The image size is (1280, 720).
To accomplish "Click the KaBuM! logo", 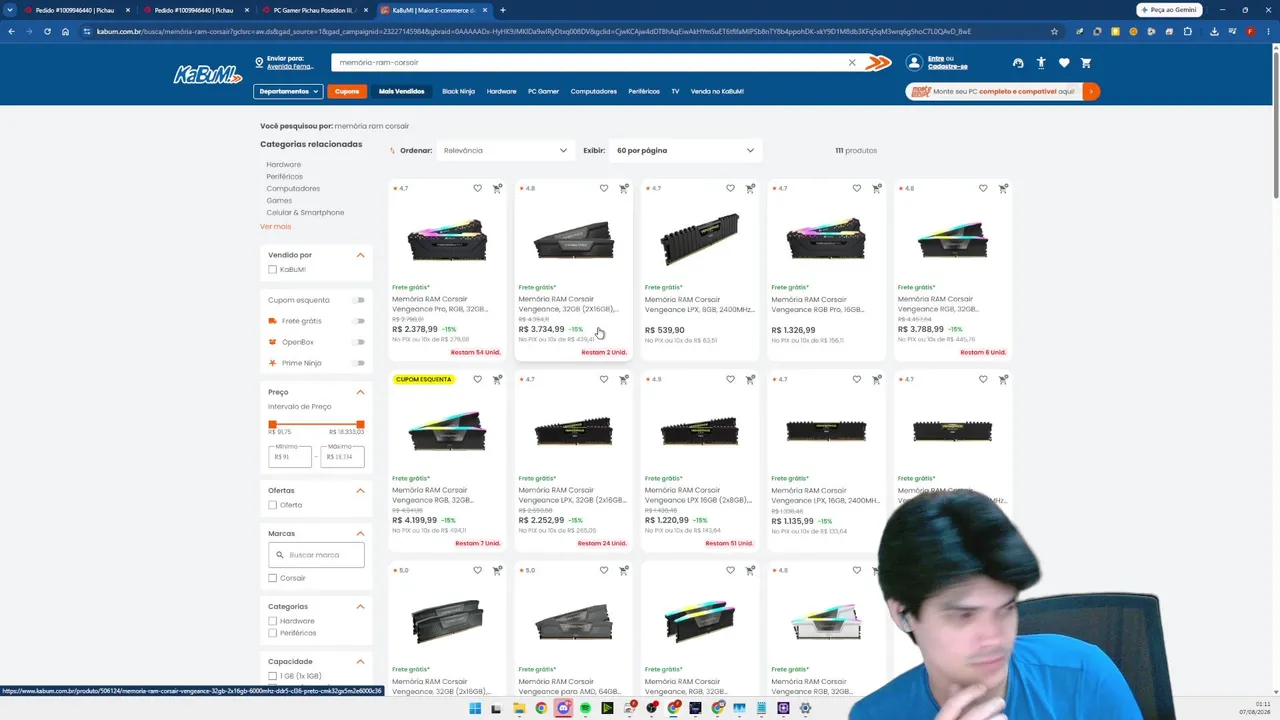I will coord(208,74).
